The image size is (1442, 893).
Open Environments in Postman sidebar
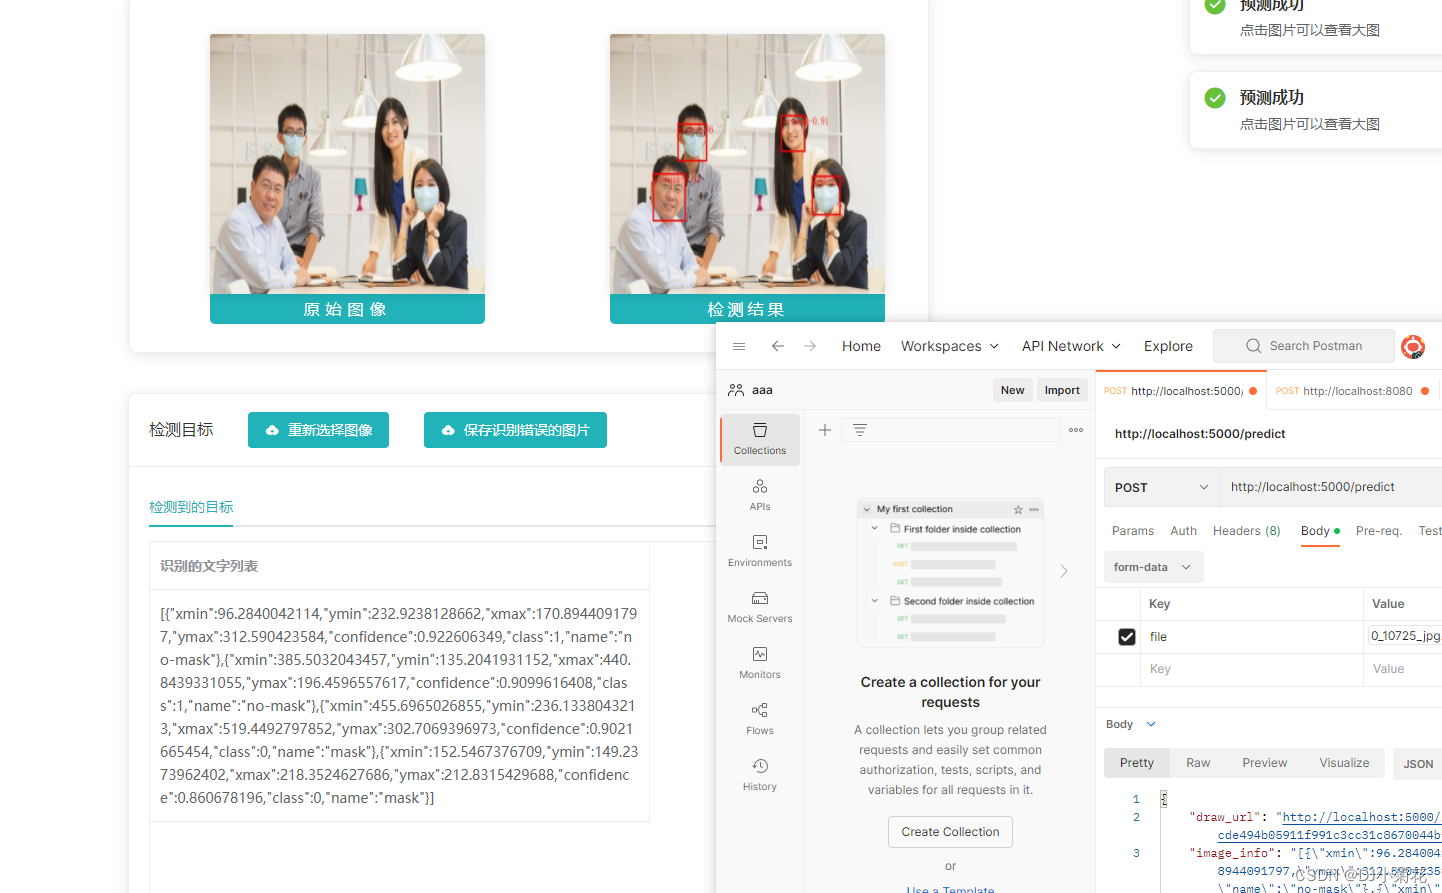pyautogui.click(x=760, y=551)
